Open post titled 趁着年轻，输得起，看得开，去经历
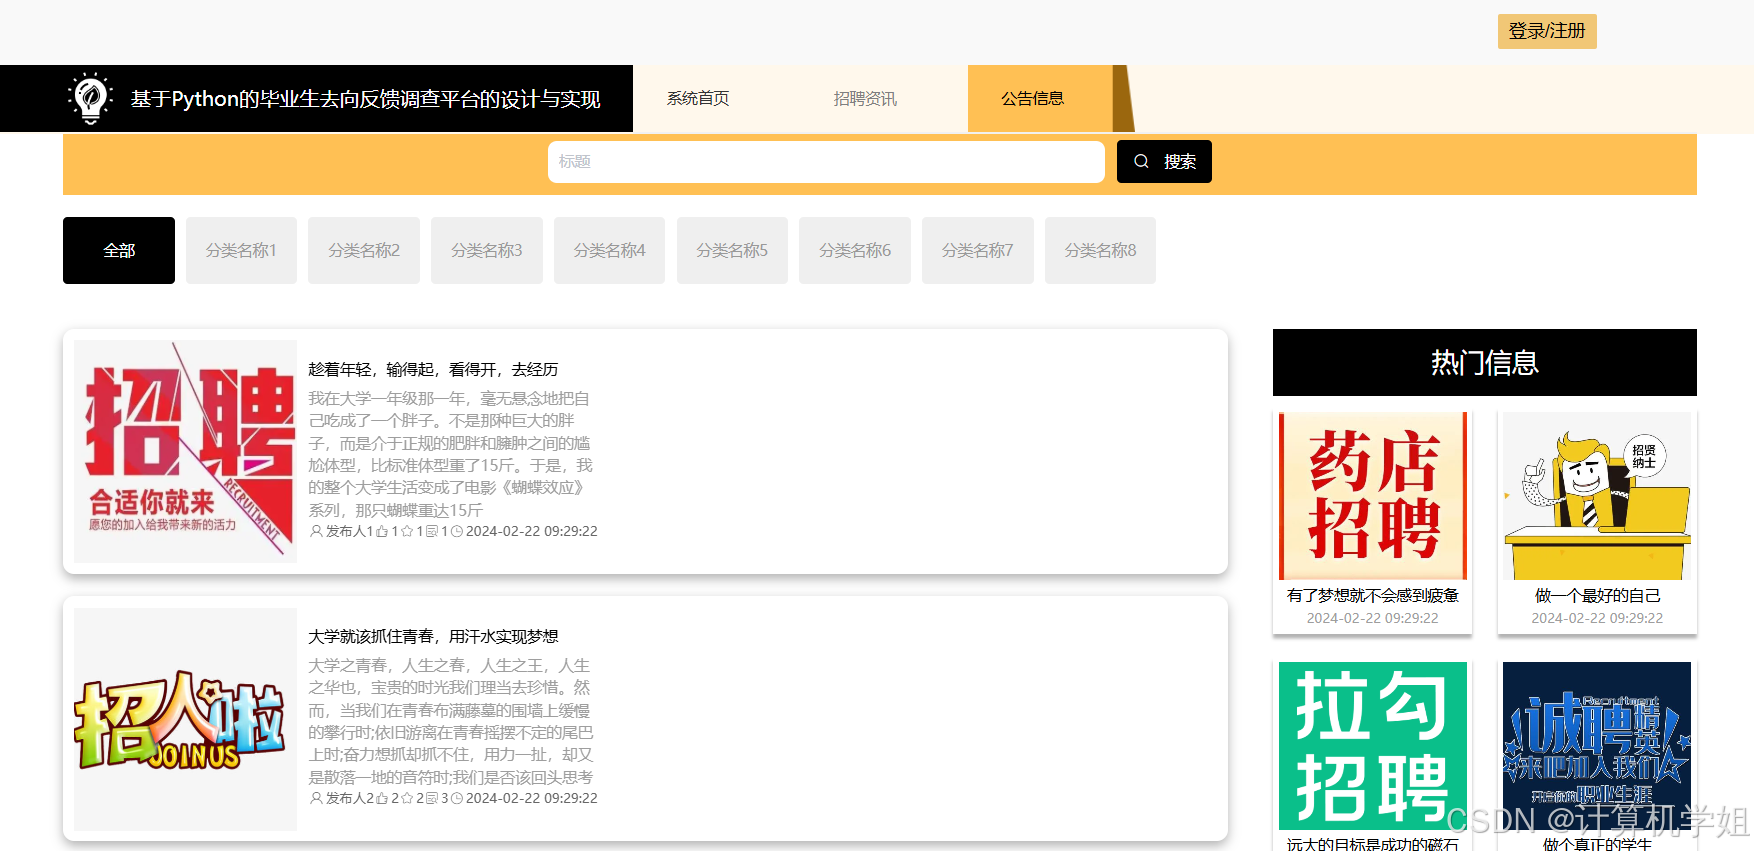Viewport: 1754px width, 851px height. click(x=433, y=369)
